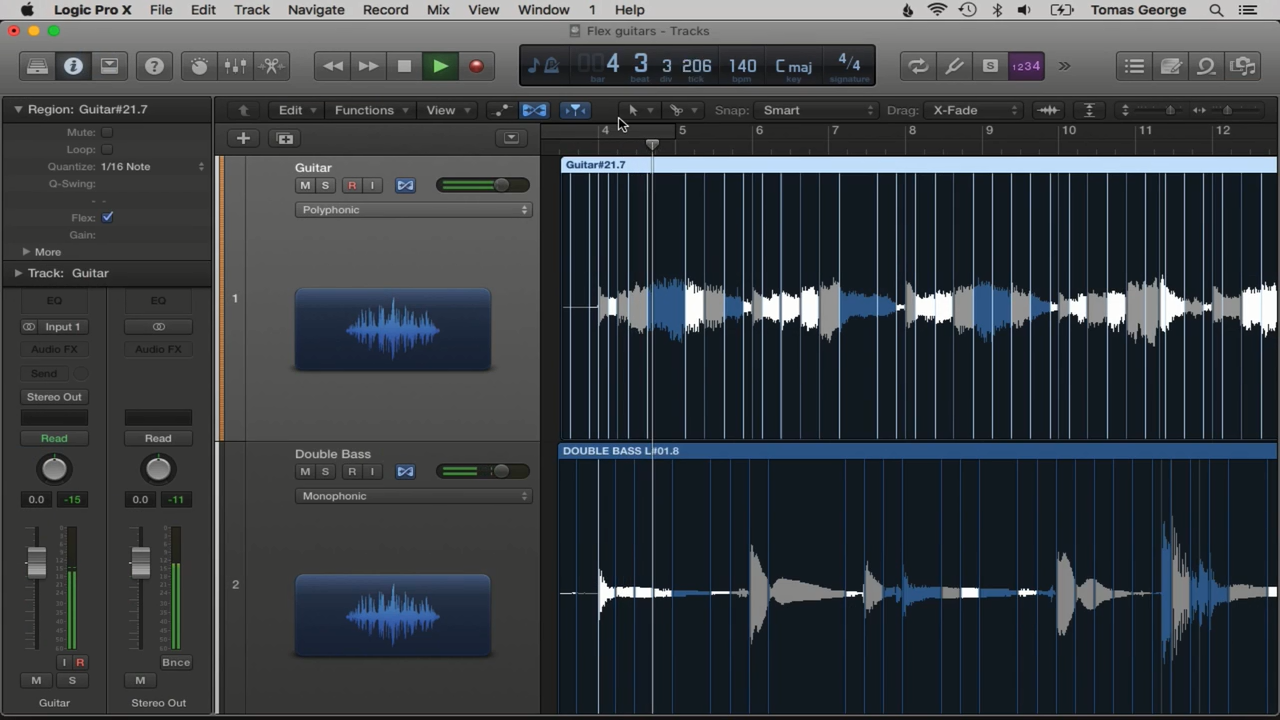This screenshot has width=1280, height=720.
Task: Open Quantize 1/16 Note dropdown
Action: (x=152, y=166)
